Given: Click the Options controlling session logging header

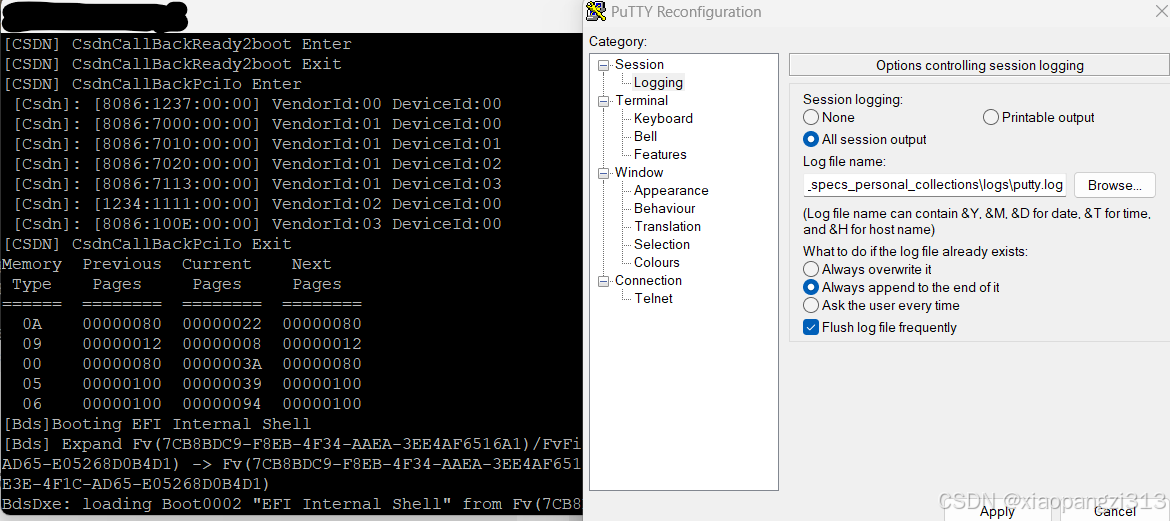Looking at the screenshot, I should tap(980, 66).
